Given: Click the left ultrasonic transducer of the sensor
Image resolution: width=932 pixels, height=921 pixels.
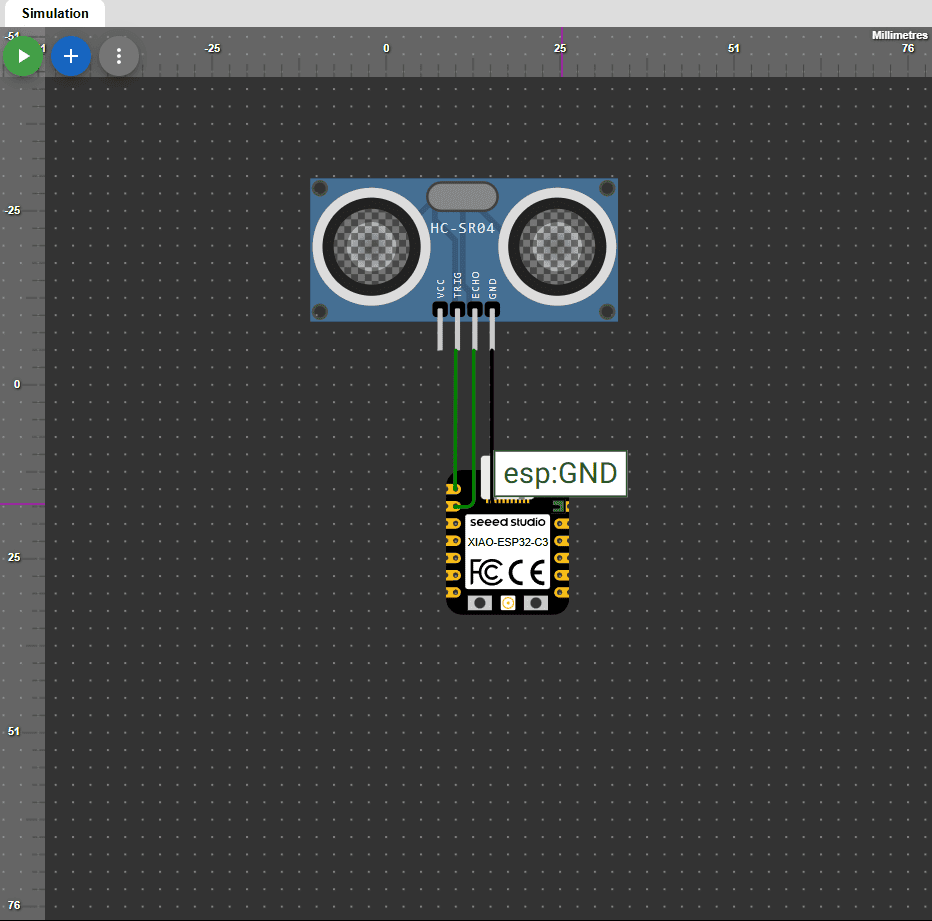Looking at the screenshot, I should 371,246.
